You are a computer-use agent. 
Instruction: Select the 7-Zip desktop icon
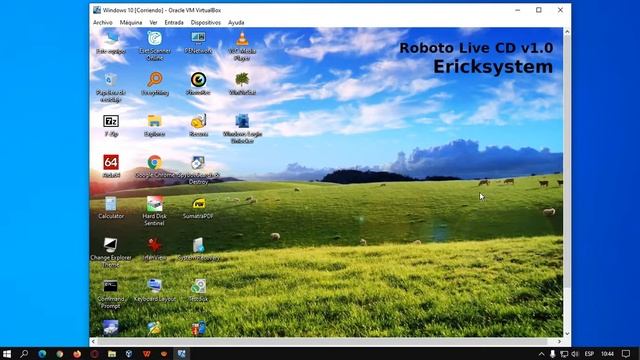[111, 125]
